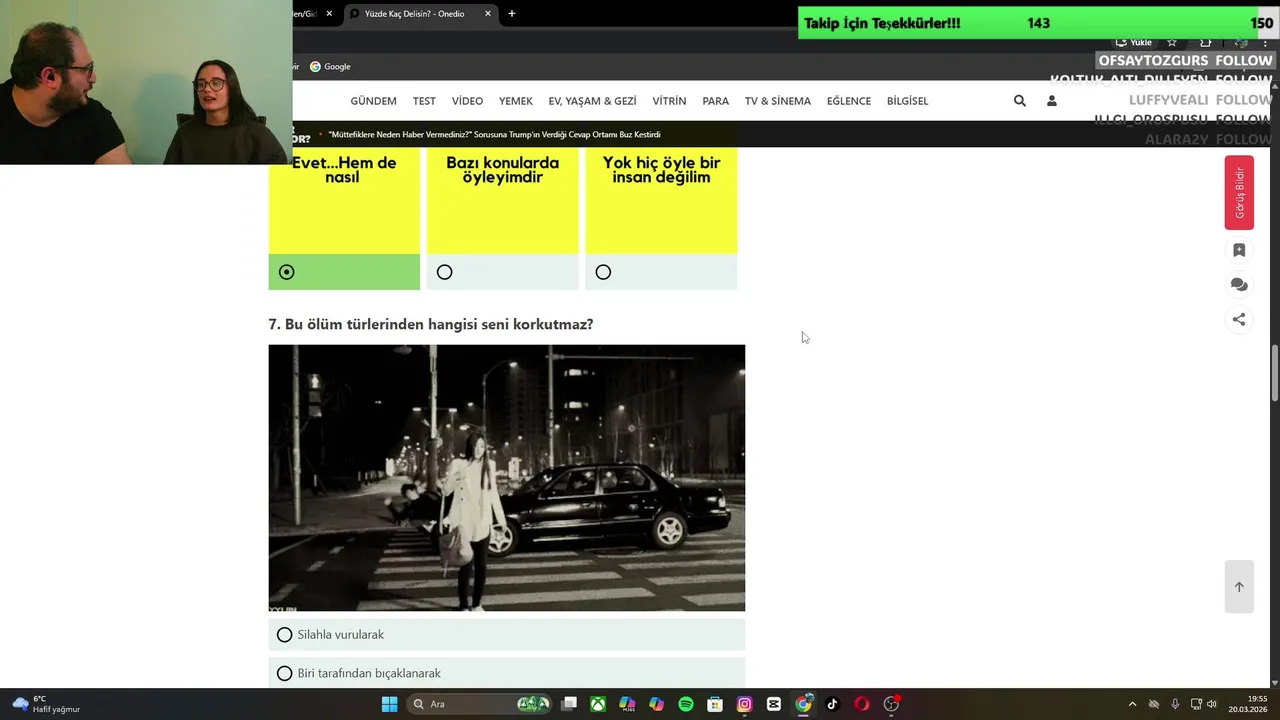Go back to top with arrow button

click(x=1239, y=586)
